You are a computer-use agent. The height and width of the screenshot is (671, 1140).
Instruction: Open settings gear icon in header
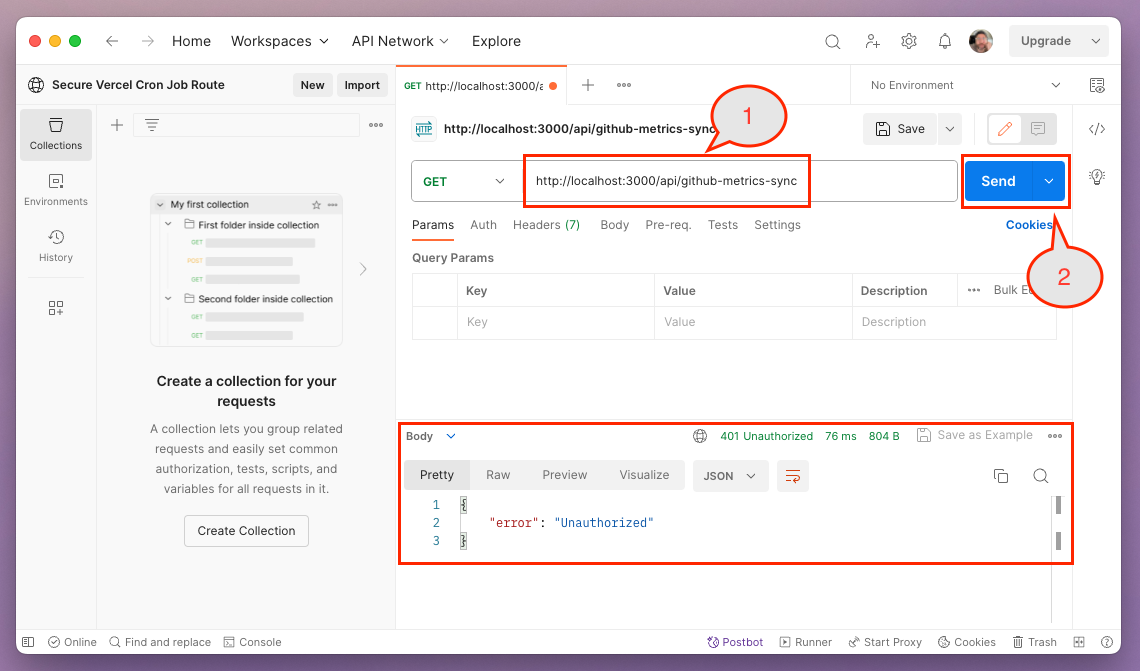pos(908,41)
